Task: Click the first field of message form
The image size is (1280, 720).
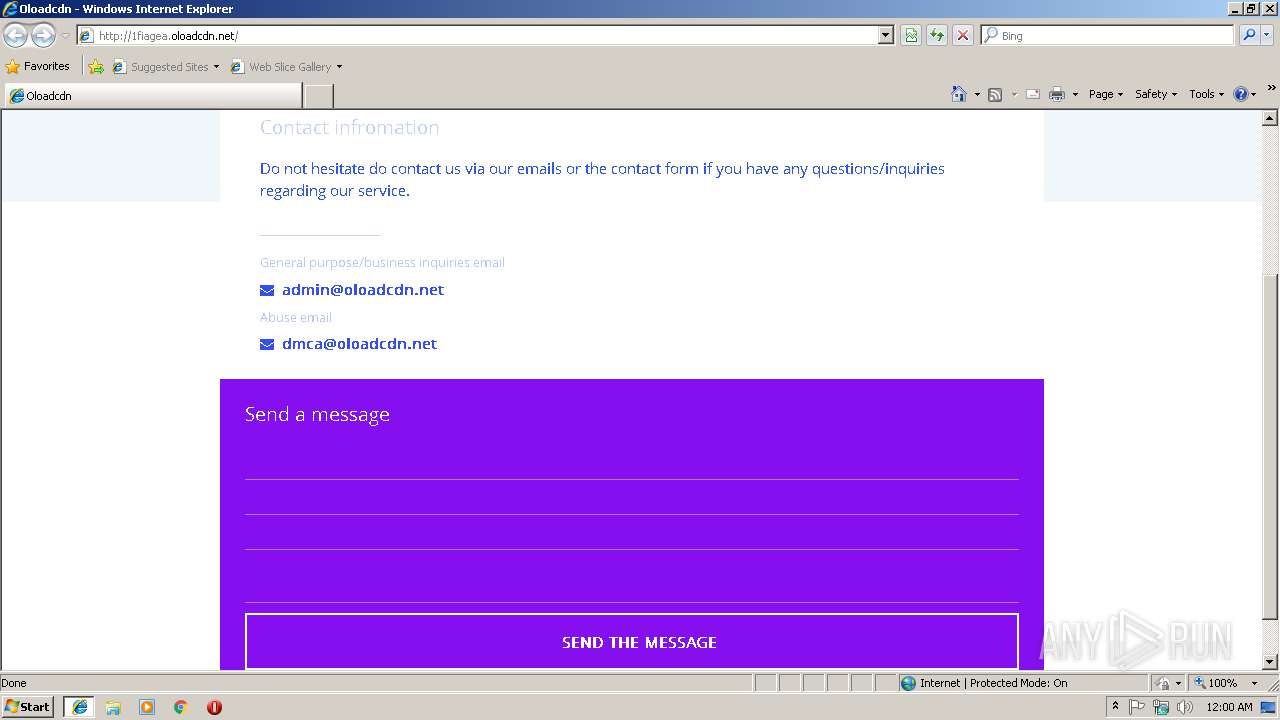Action: (x=632, y=463)
